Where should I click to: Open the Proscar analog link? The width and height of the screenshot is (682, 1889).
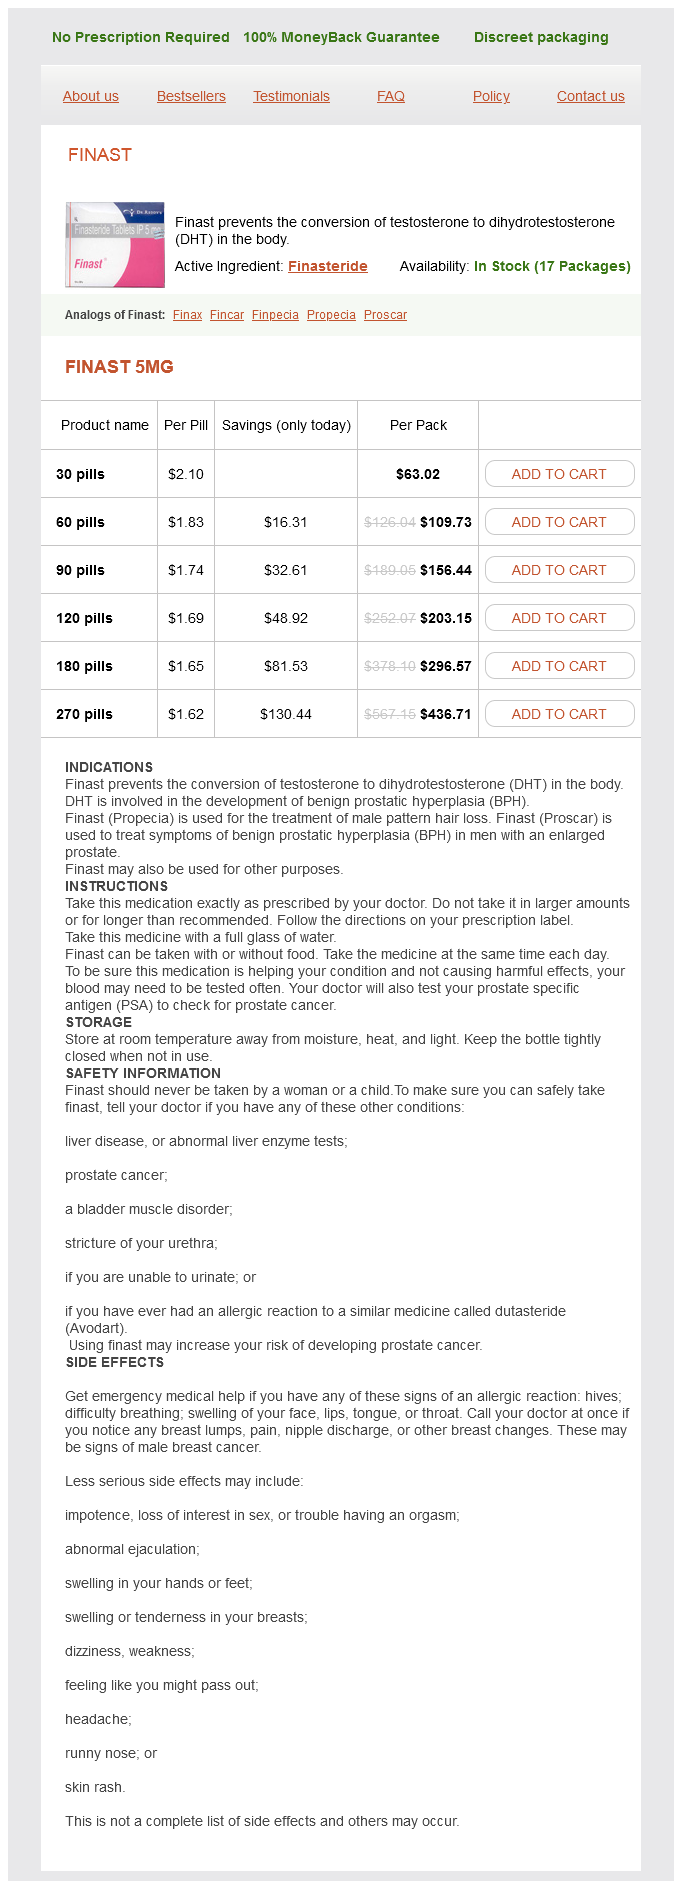385,315
